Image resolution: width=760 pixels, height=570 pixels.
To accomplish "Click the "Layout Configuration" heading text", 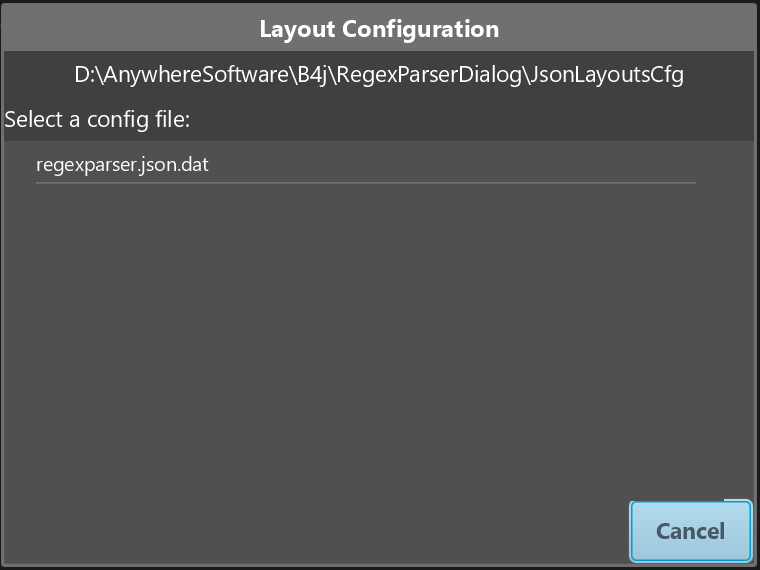I will click(380, 29).
